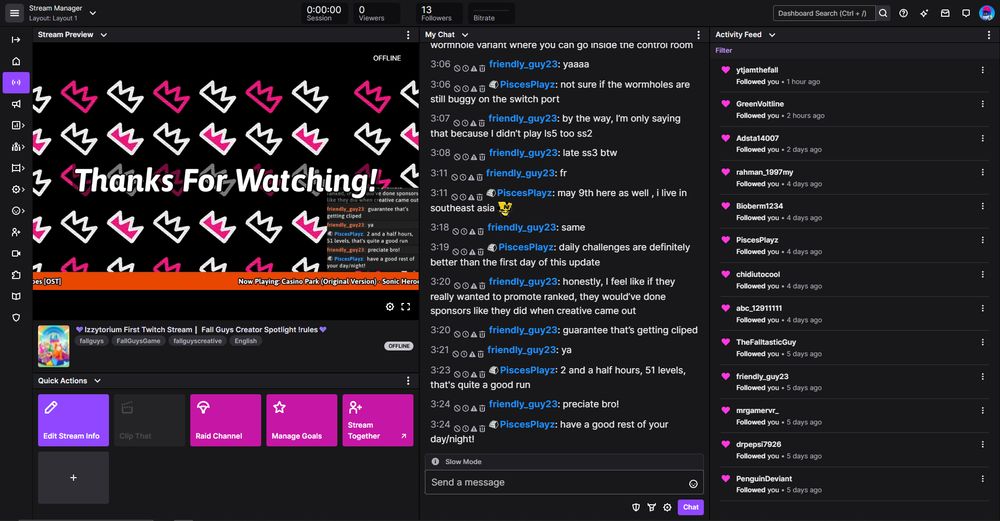Image resolution: width=1000 pixels, height=521 pixels.
Task: Click the fallguyscreative tag
Action: click(198, 341)
